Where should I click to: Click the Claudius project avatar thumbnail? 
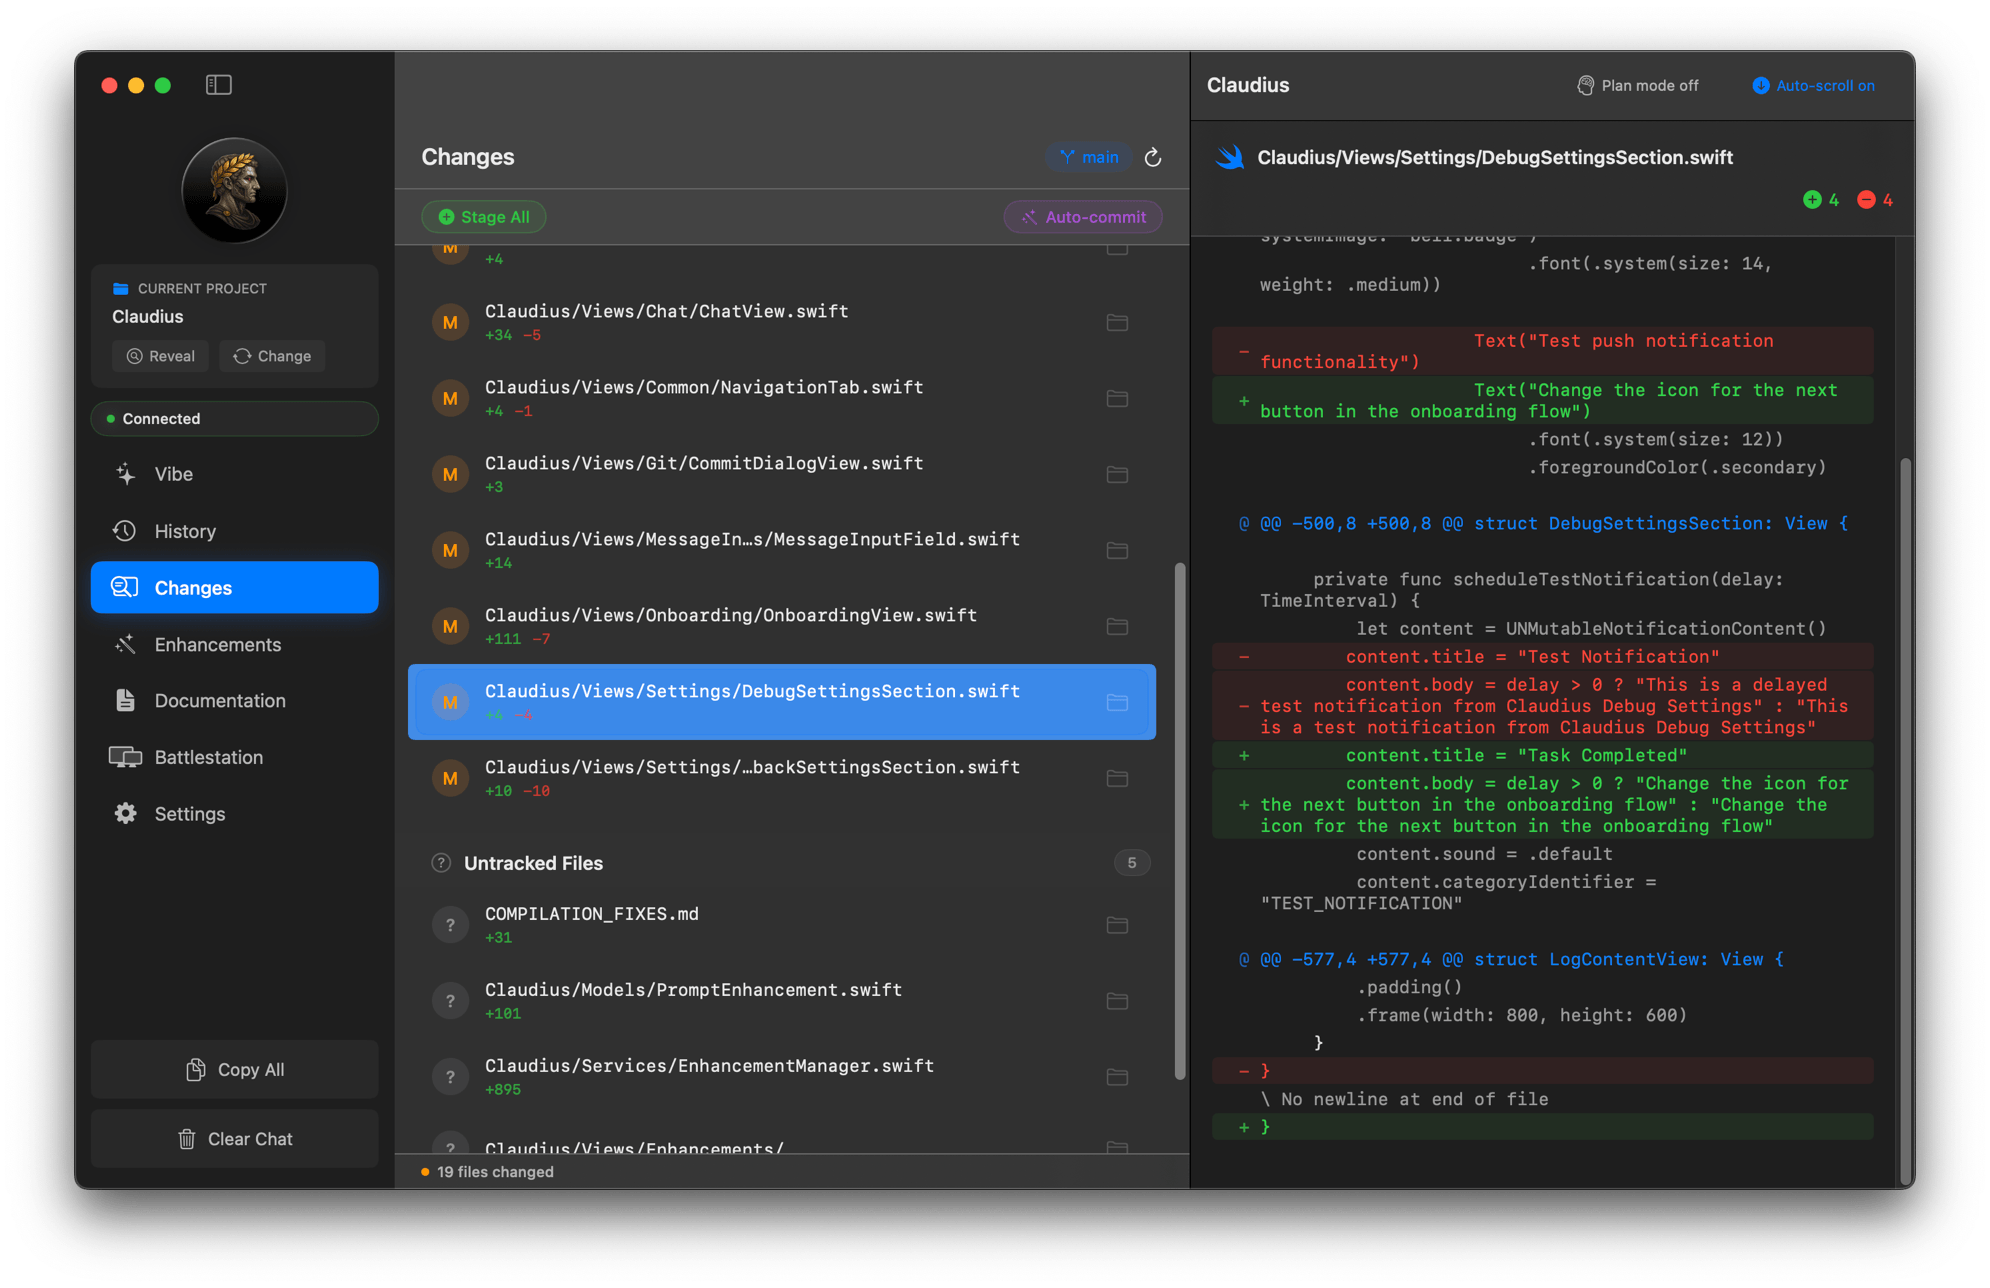click(x=234, y=190)
